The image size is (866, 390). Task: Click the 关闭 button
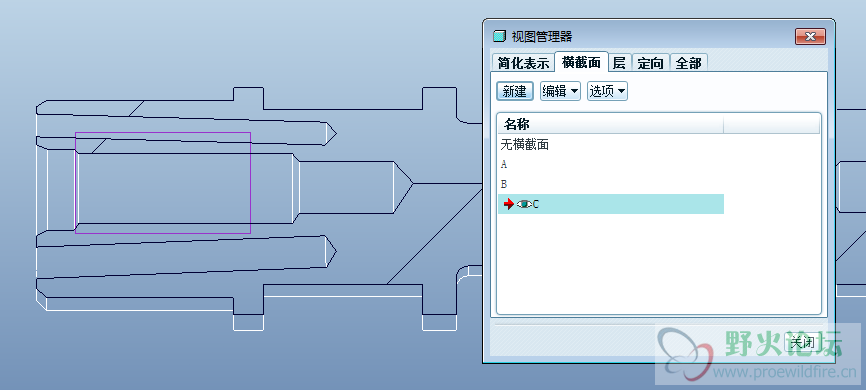801,342
